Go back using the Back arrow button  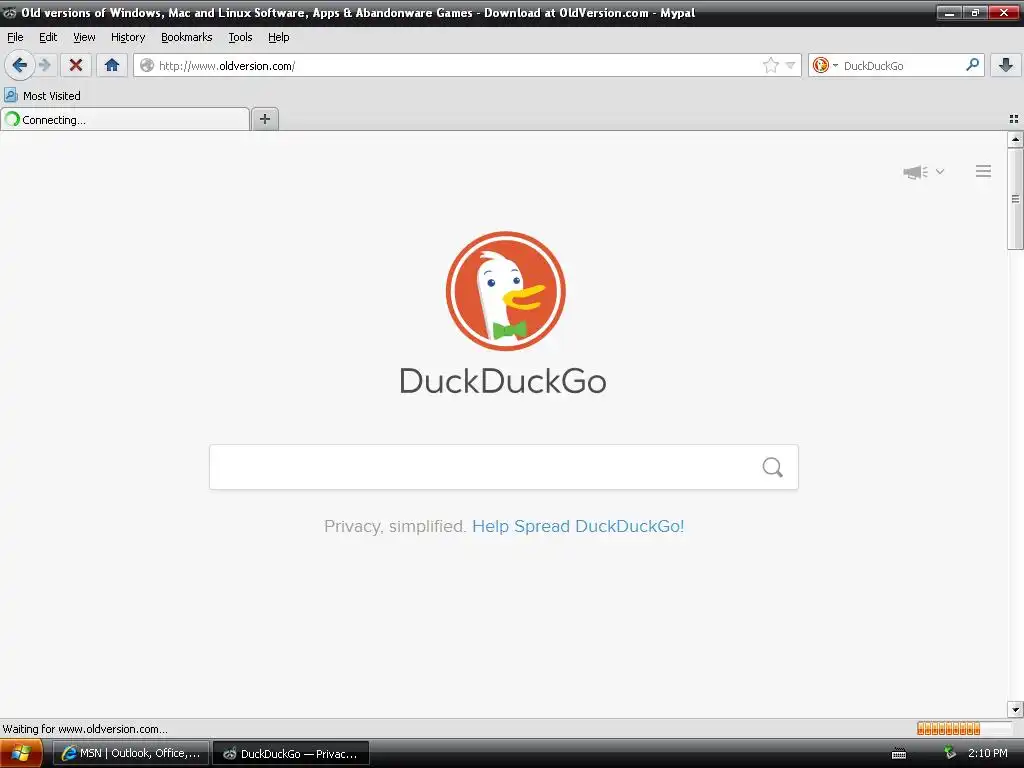[20, 65]
